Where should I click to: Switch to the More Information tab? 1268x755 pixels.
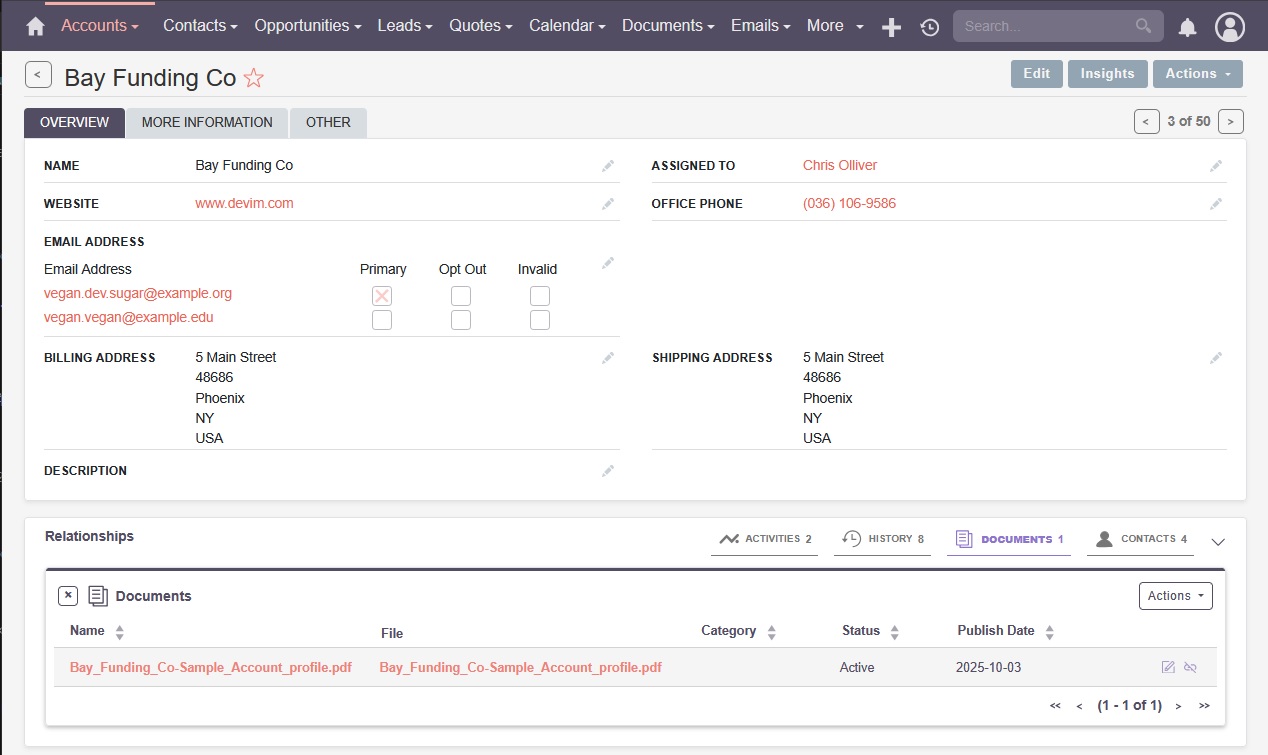(207, 123)
